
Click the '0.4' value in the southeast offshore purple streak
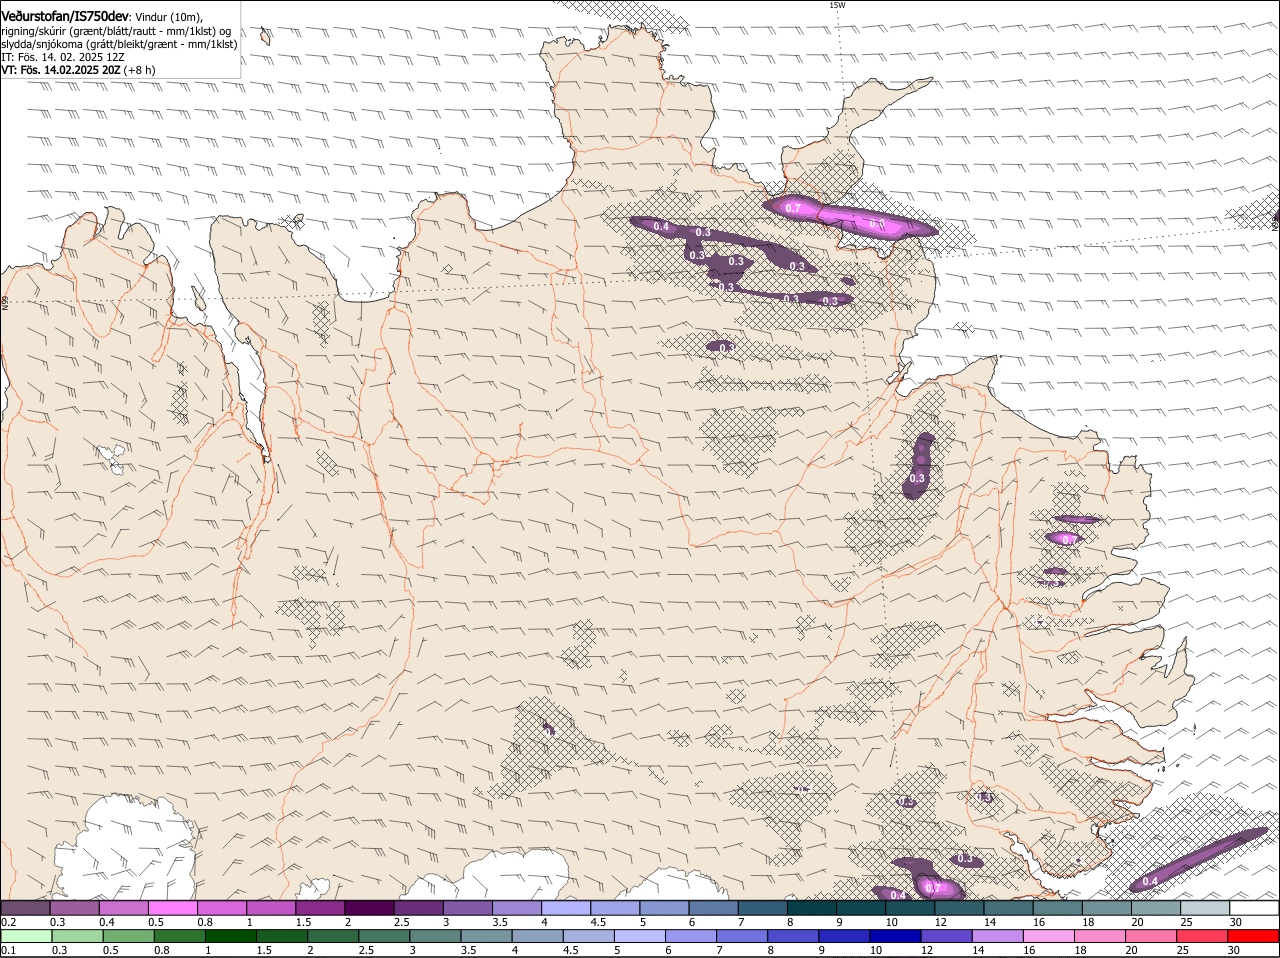[1150, 882]
